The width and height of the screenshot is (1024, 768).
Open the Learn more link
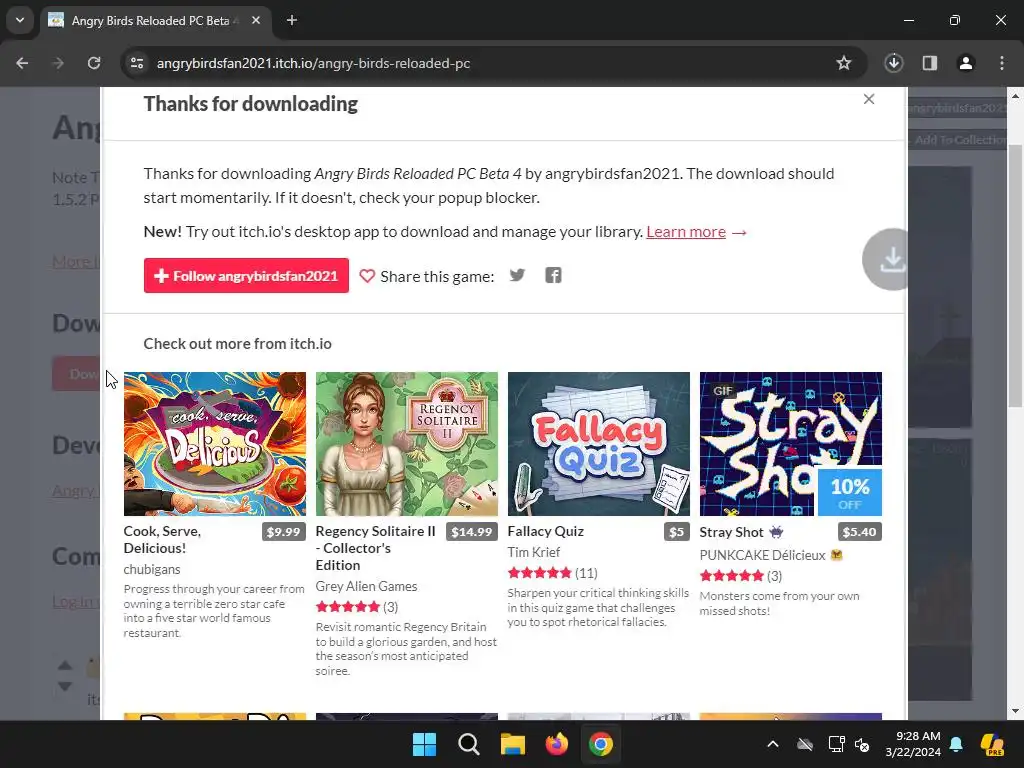point(686,232)
